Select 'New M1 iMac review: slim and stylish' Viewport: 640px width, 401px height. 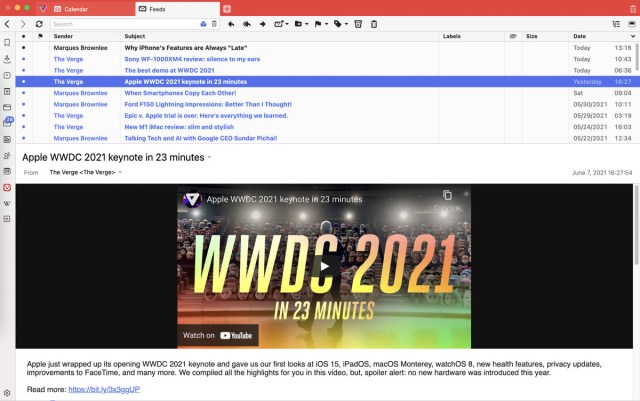[179, 127]
